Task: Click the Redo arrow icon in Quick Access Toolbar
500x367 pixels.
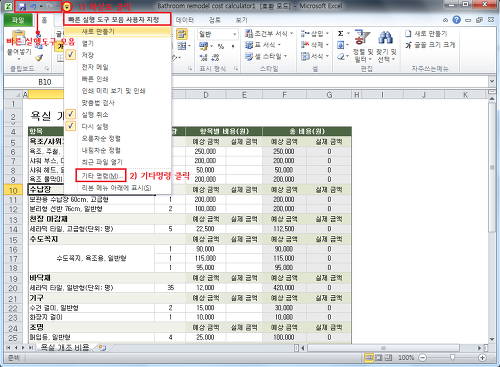Action: tap(49, 6)
